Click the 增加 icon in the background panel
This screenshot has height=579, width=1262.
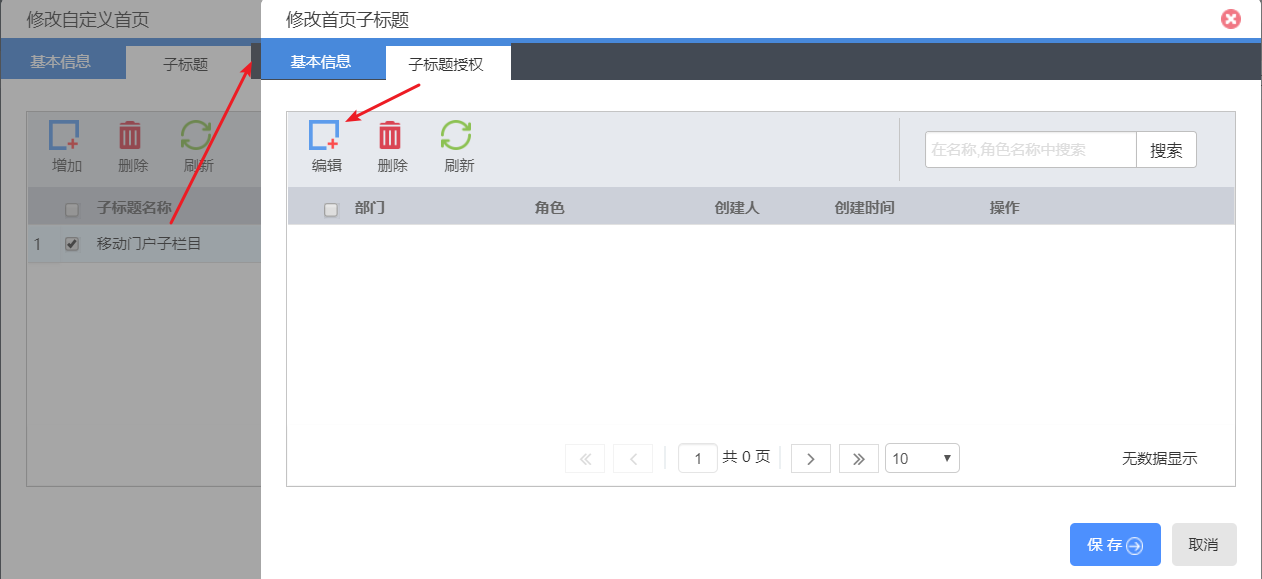click(x=65, y=137)
